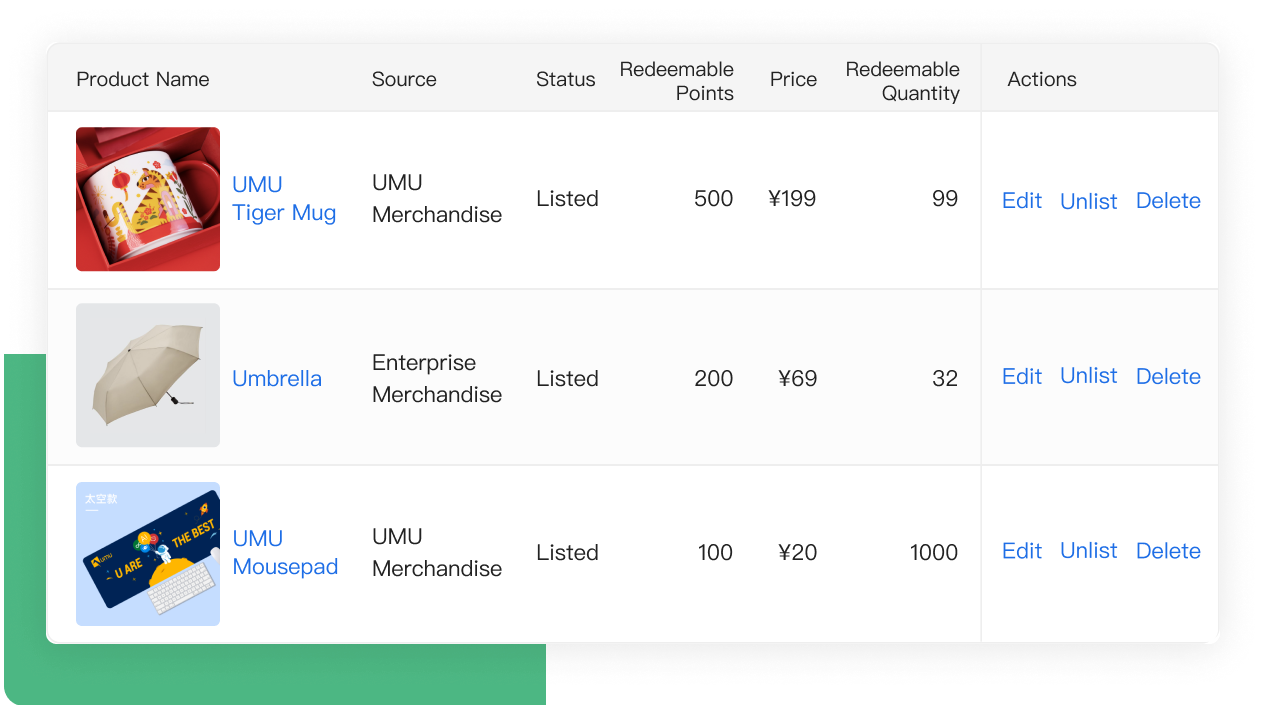Edit the UMU Mousepad product
This screenshot has width=1264, height=705.
[1022, 551]
